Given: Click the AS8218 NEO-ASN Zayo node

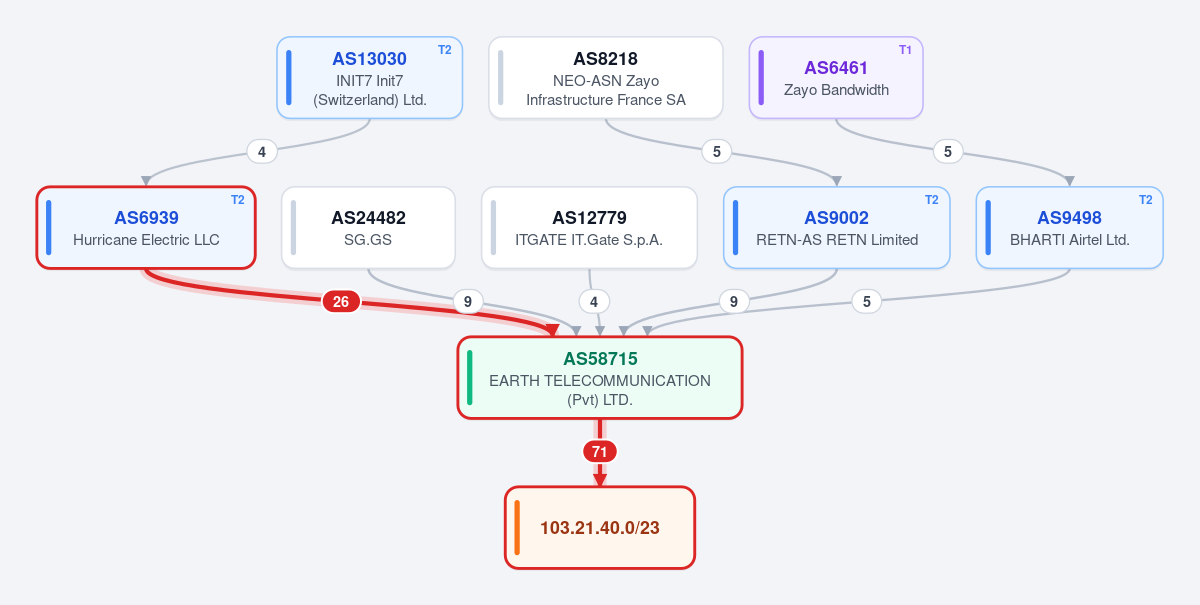Looking at the screenshot, I should point(606,78).
